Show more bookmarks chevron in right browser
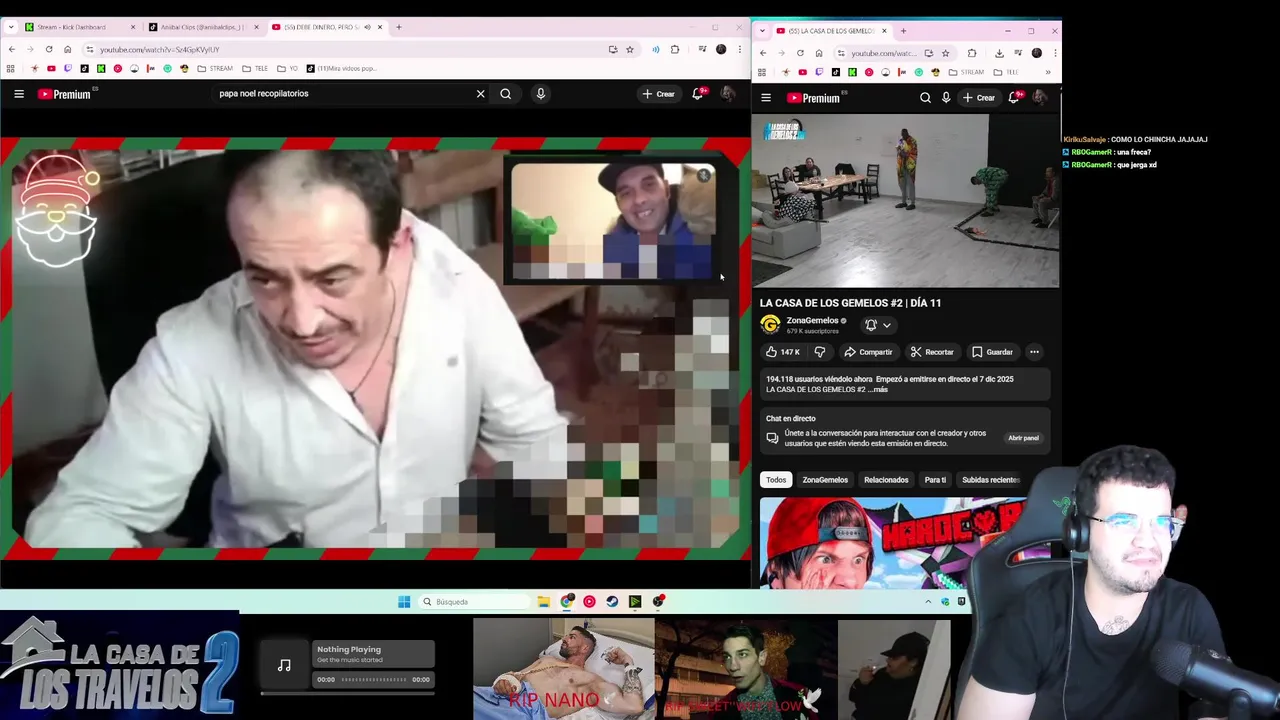The width and height of the screenshot is (1280, 720). (x=1047, y=72)
